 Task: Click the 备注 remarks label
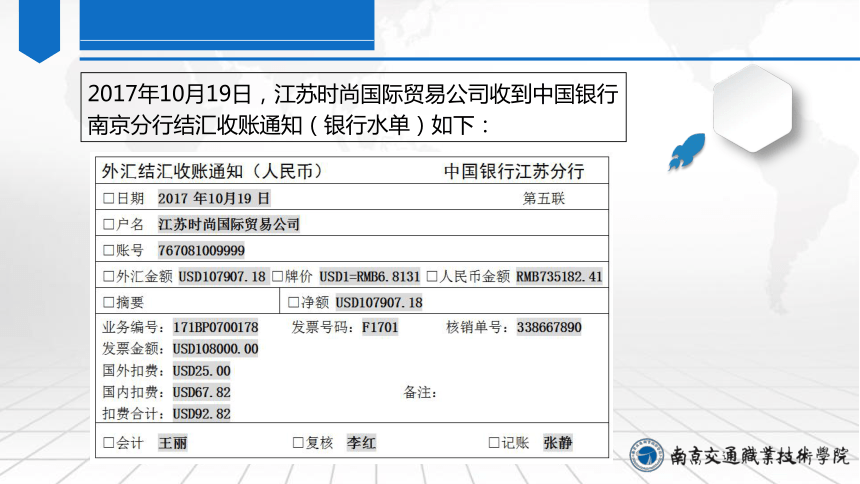420,392
